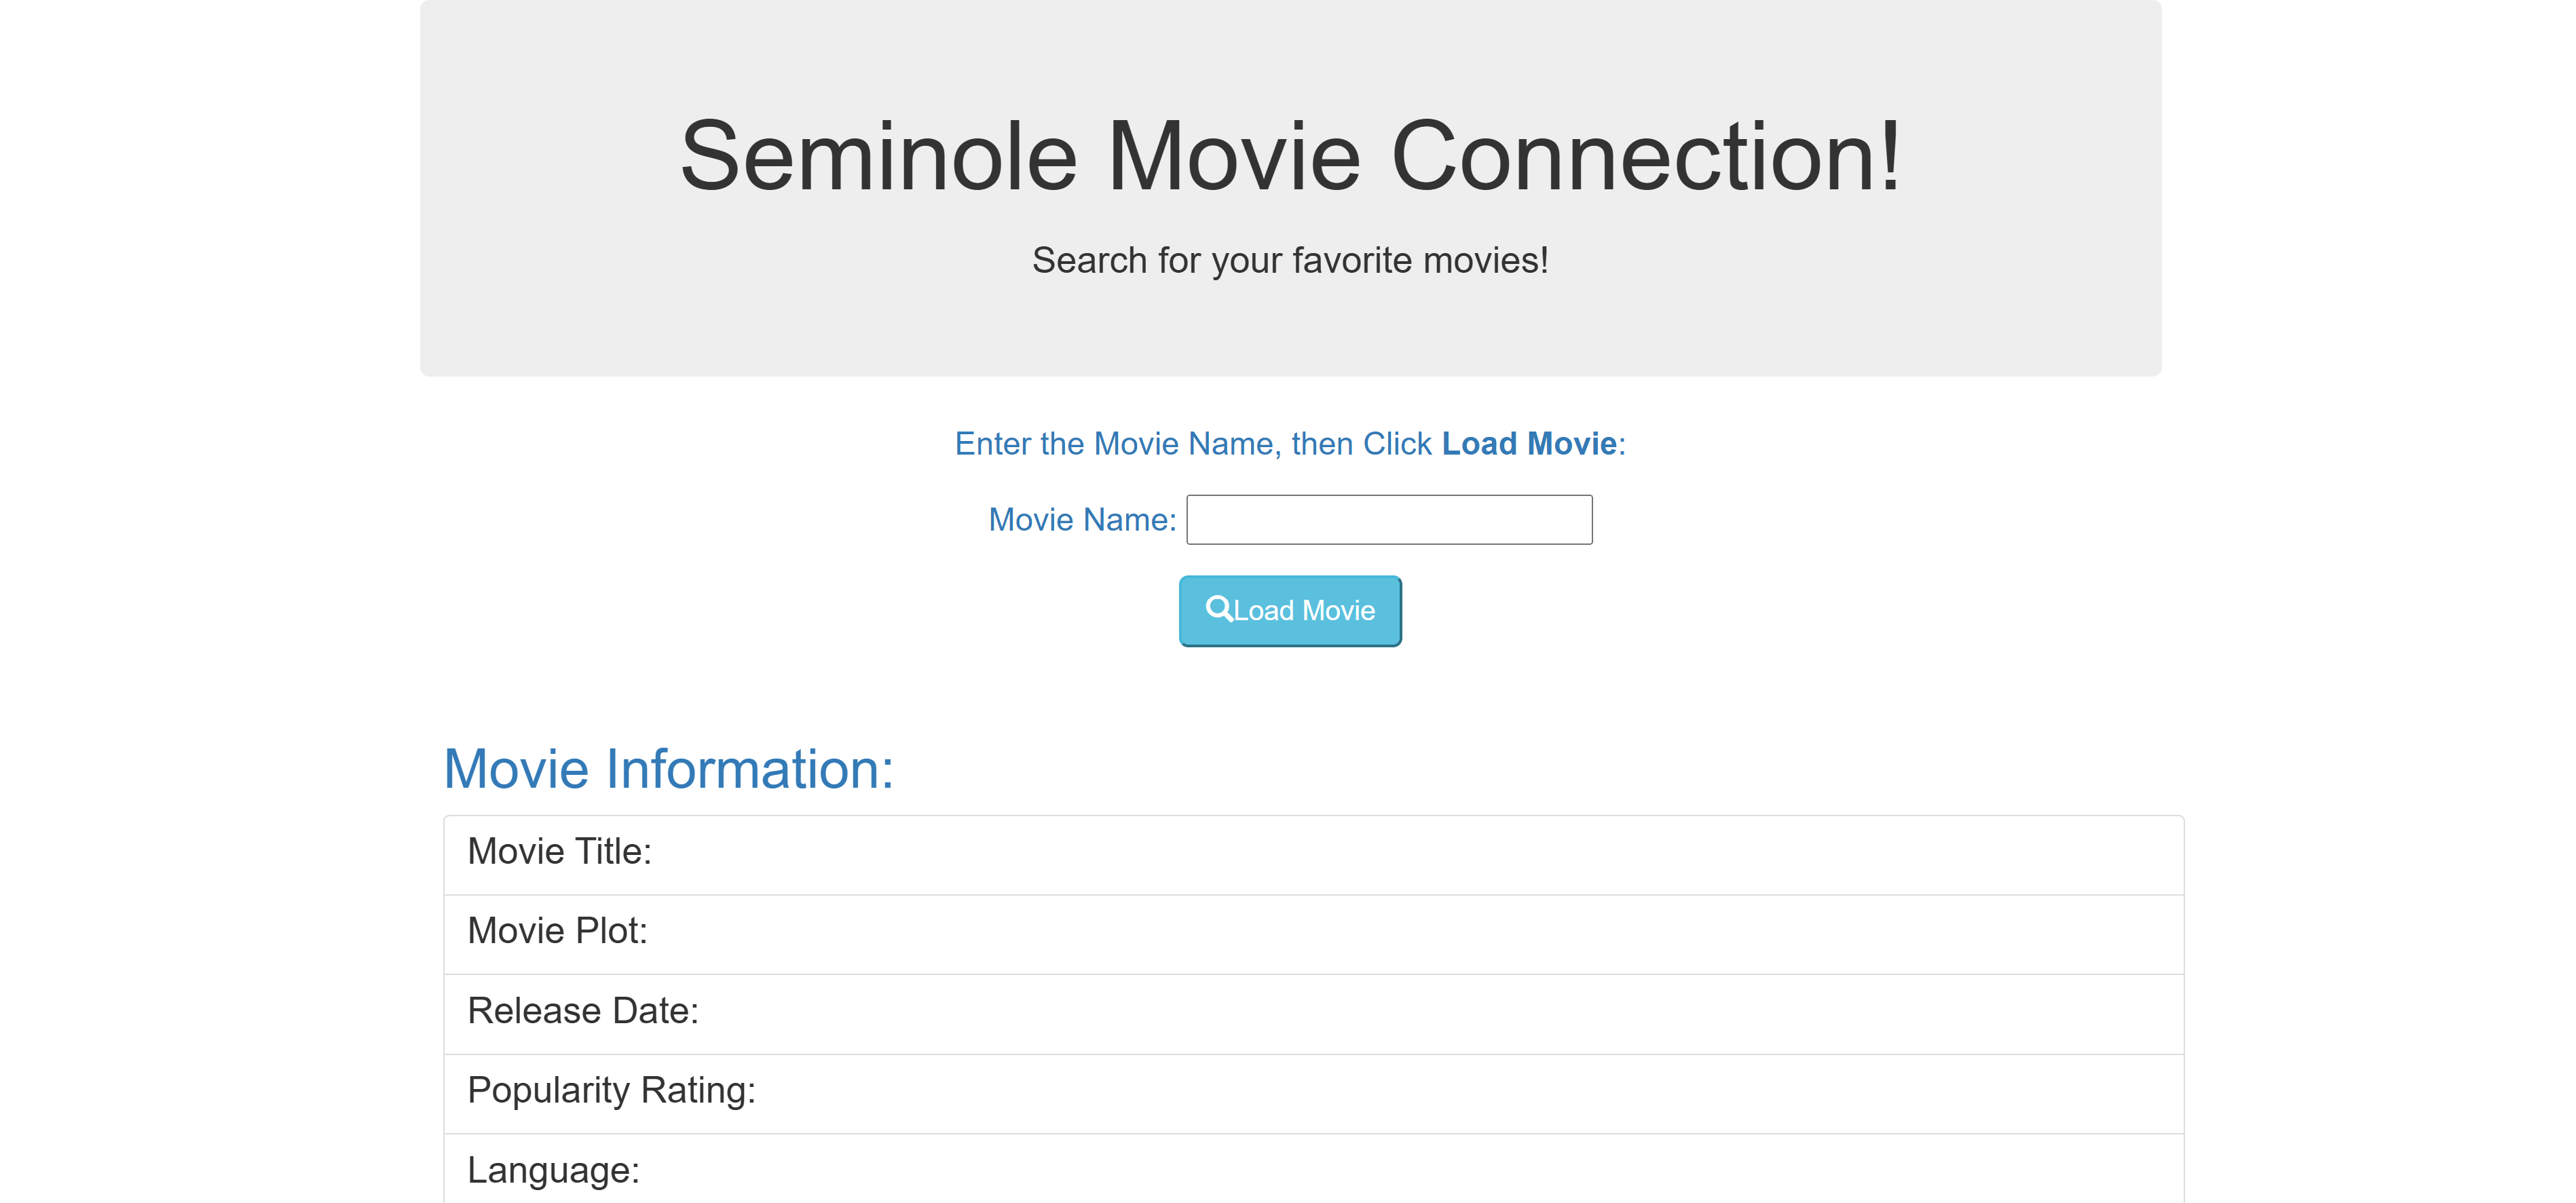This screenshot has width=2576, height=1203.
Task: Click the bold "Load Movie" instruction text
Action: 1528,444
